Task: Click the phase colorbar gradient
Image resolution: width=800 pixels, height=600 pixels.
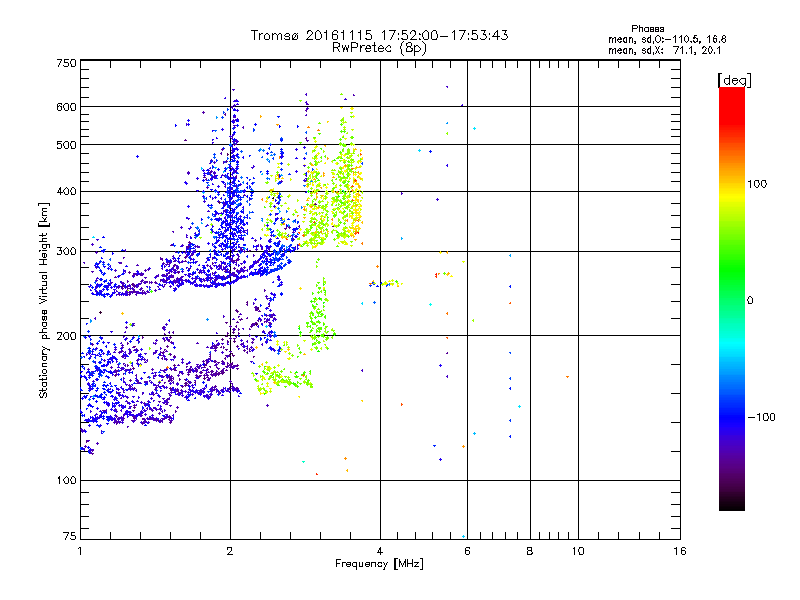Action: pos(732,298)
